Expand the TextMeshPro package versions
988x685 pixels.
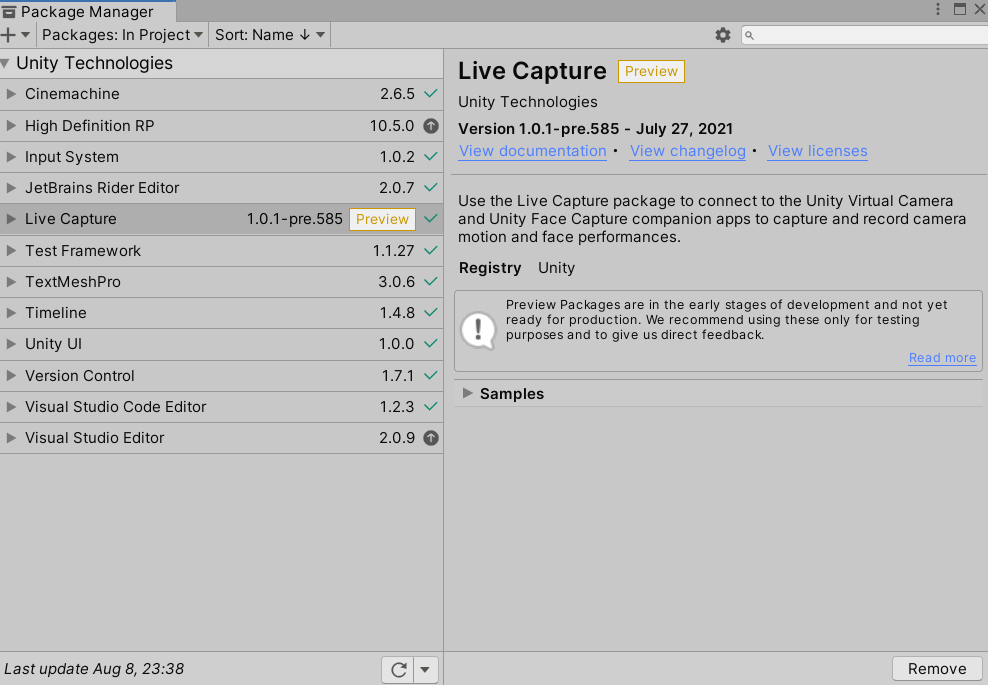(11, 282)
